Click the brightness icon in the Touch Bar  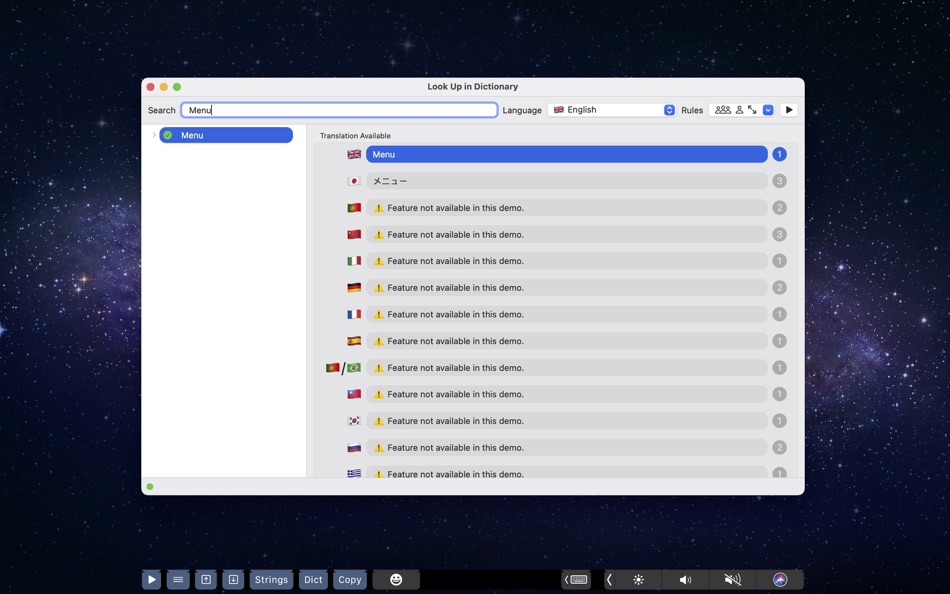coord(639,580)
